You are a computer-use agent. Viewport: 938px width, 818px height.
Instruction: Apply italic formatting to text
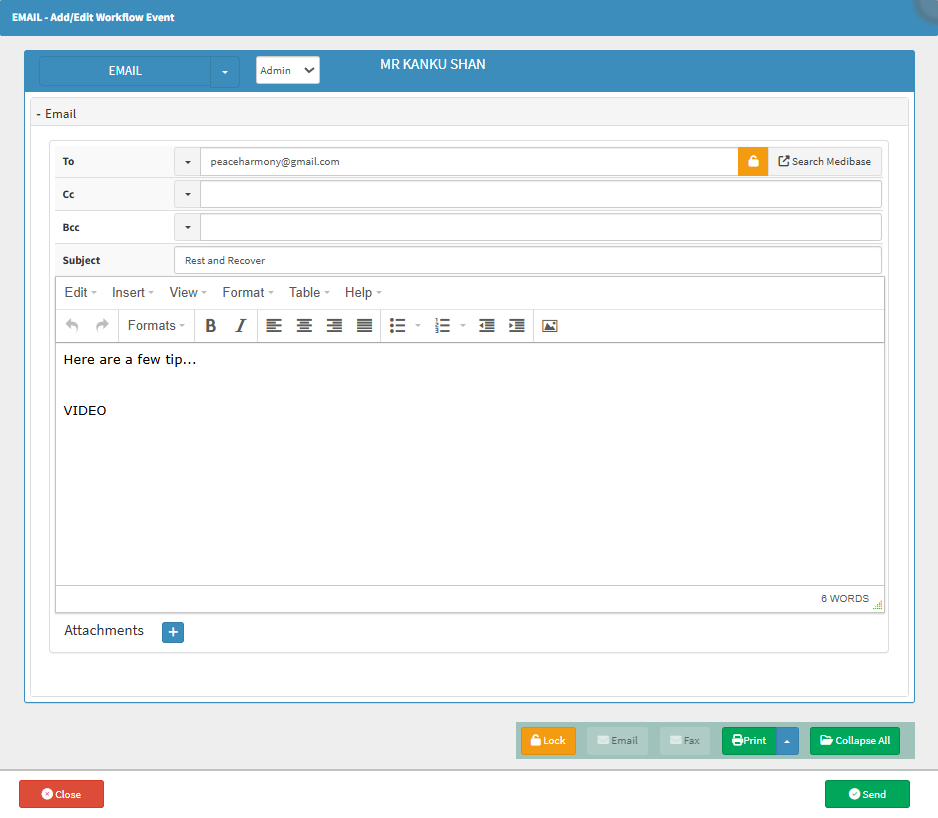point(240,326)
